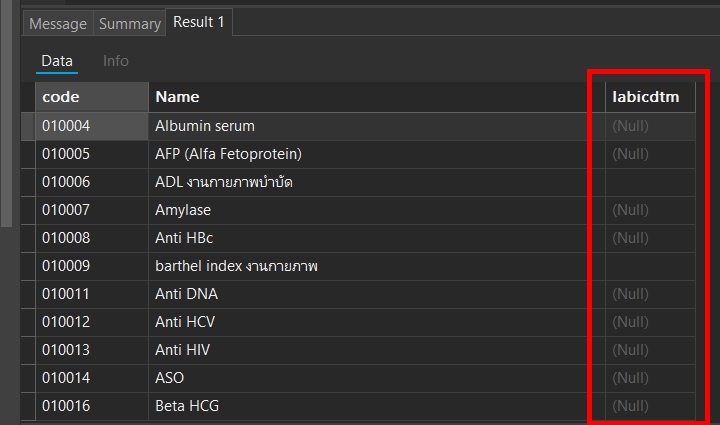Viewport: 720px width, 425px height.
Task: Click the code column header
Action: pyautogui.click(x=92, y=97)
